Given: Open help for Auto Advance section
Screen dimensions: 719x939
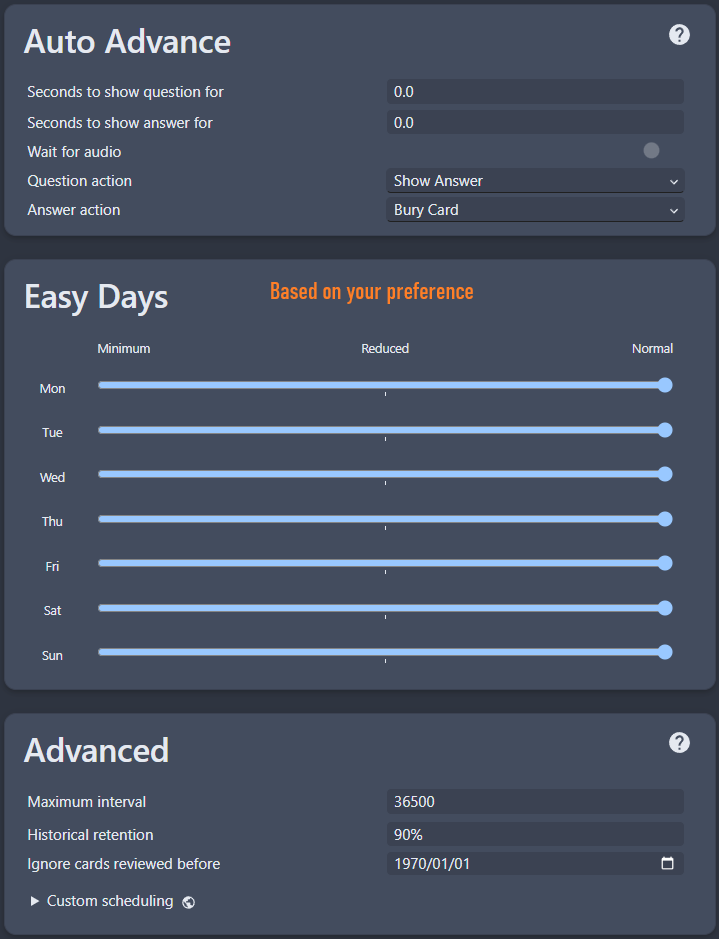Looking at the screenshot, I should (679, 35).
